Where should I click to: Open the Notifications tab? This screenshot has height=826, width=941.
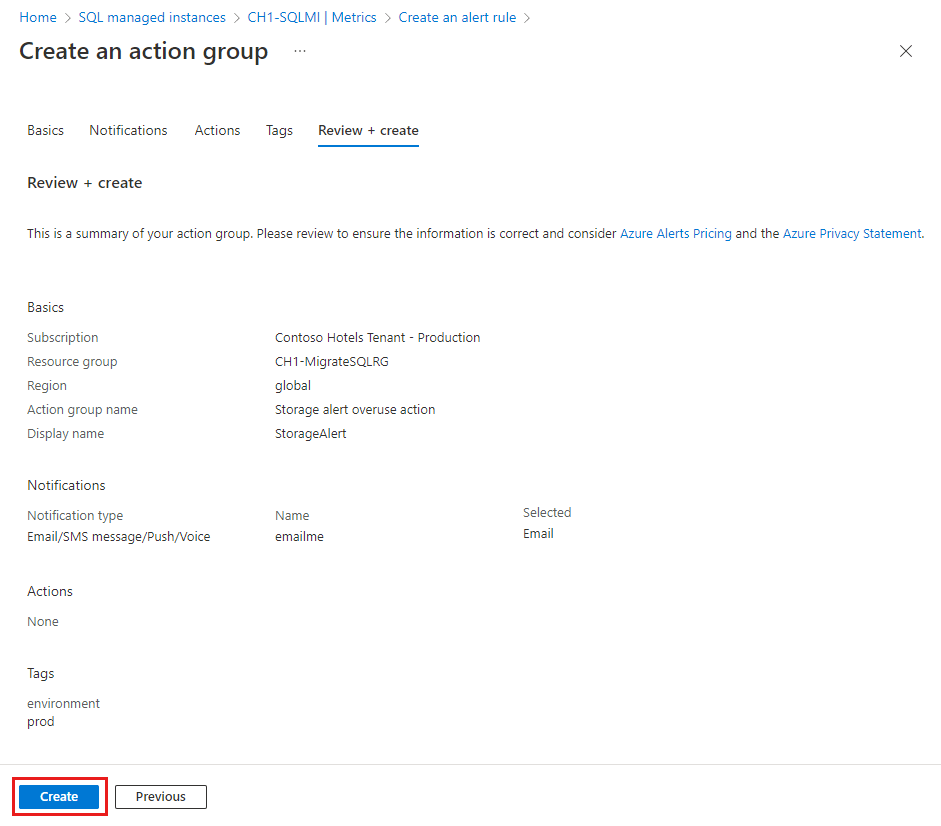tap(128, 130)
